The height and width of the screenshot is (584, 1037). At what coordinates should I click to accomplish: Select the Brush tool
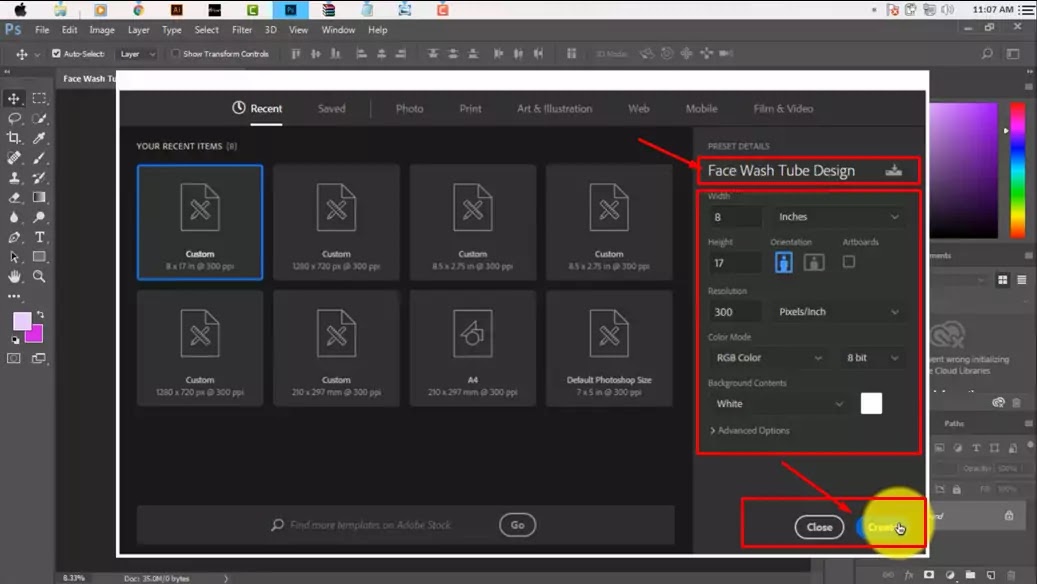(x=40, y=157)
